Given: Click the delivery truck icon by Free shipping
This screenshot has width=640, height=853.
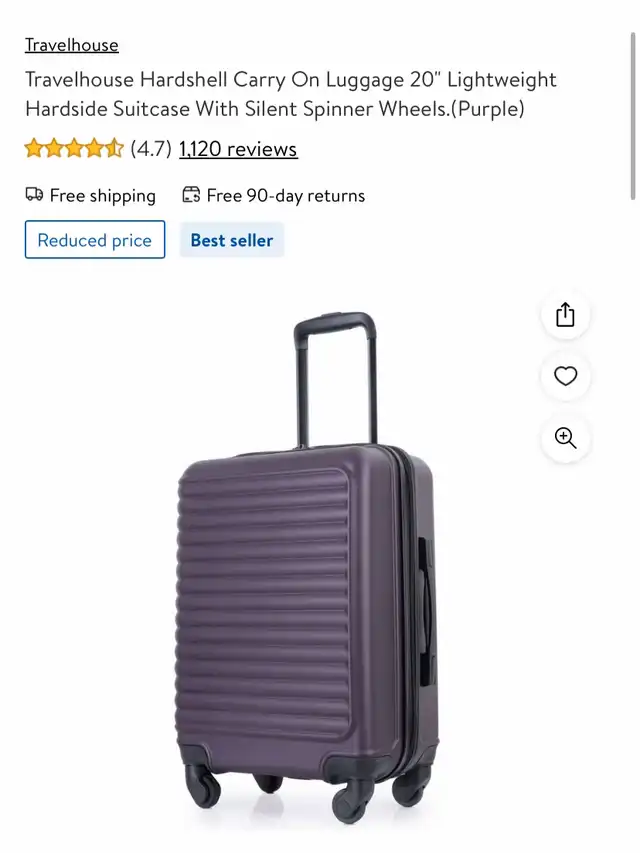Looking at the screenshot, I should [34, 194].
